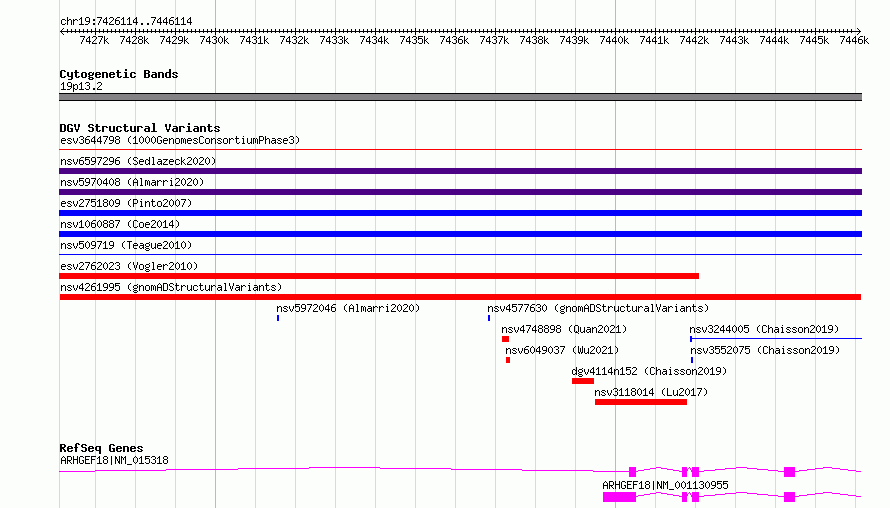Click the dgv4114n152 (Chaisson2019) label
This screenshot has width=890, height=508.
(649, 371)
